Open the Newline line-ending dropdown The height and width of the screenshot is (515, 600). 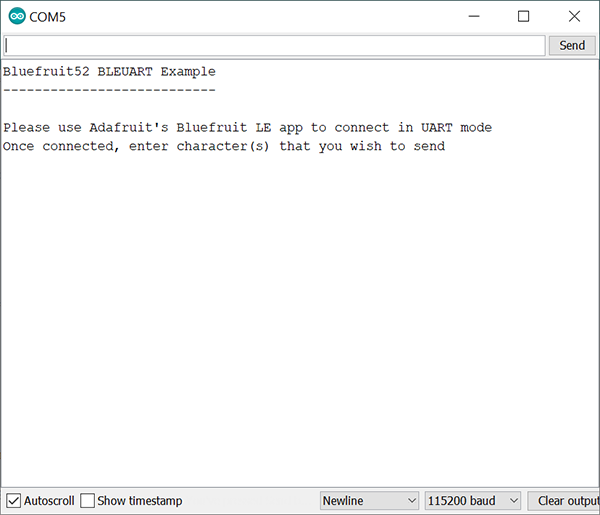pos(369,500)
